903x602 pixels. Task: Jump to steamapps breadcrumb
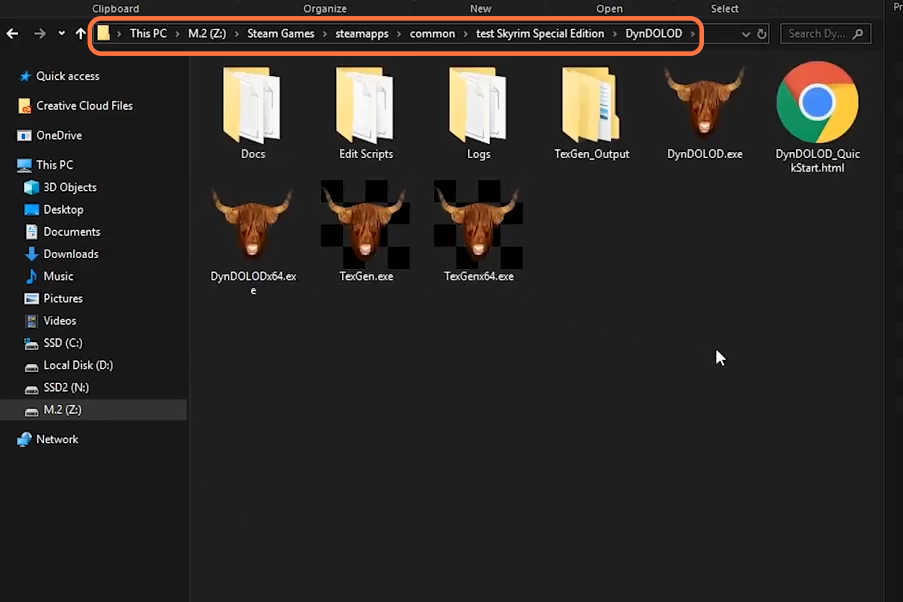pyautogui.click(x=362, y=33)
